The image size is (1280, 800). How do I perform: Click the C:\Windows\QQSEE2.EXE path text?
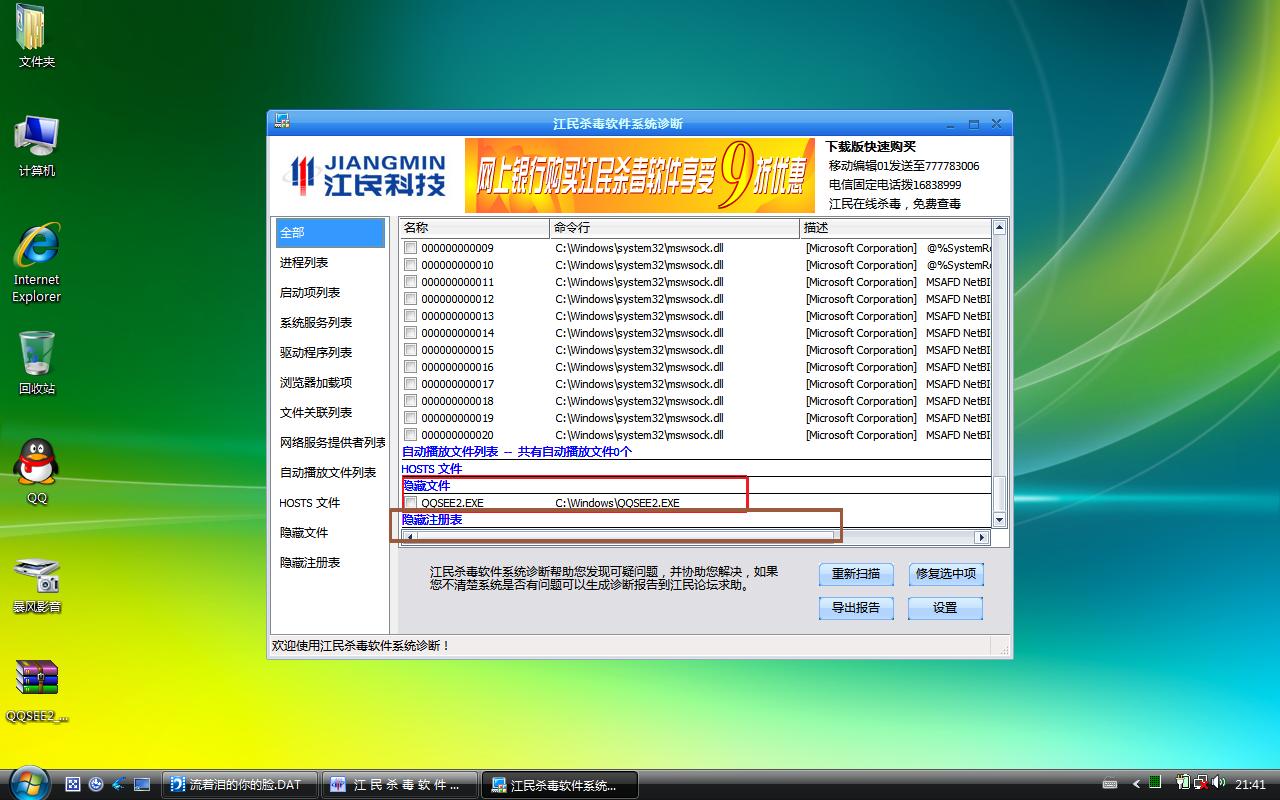point(617,503)
